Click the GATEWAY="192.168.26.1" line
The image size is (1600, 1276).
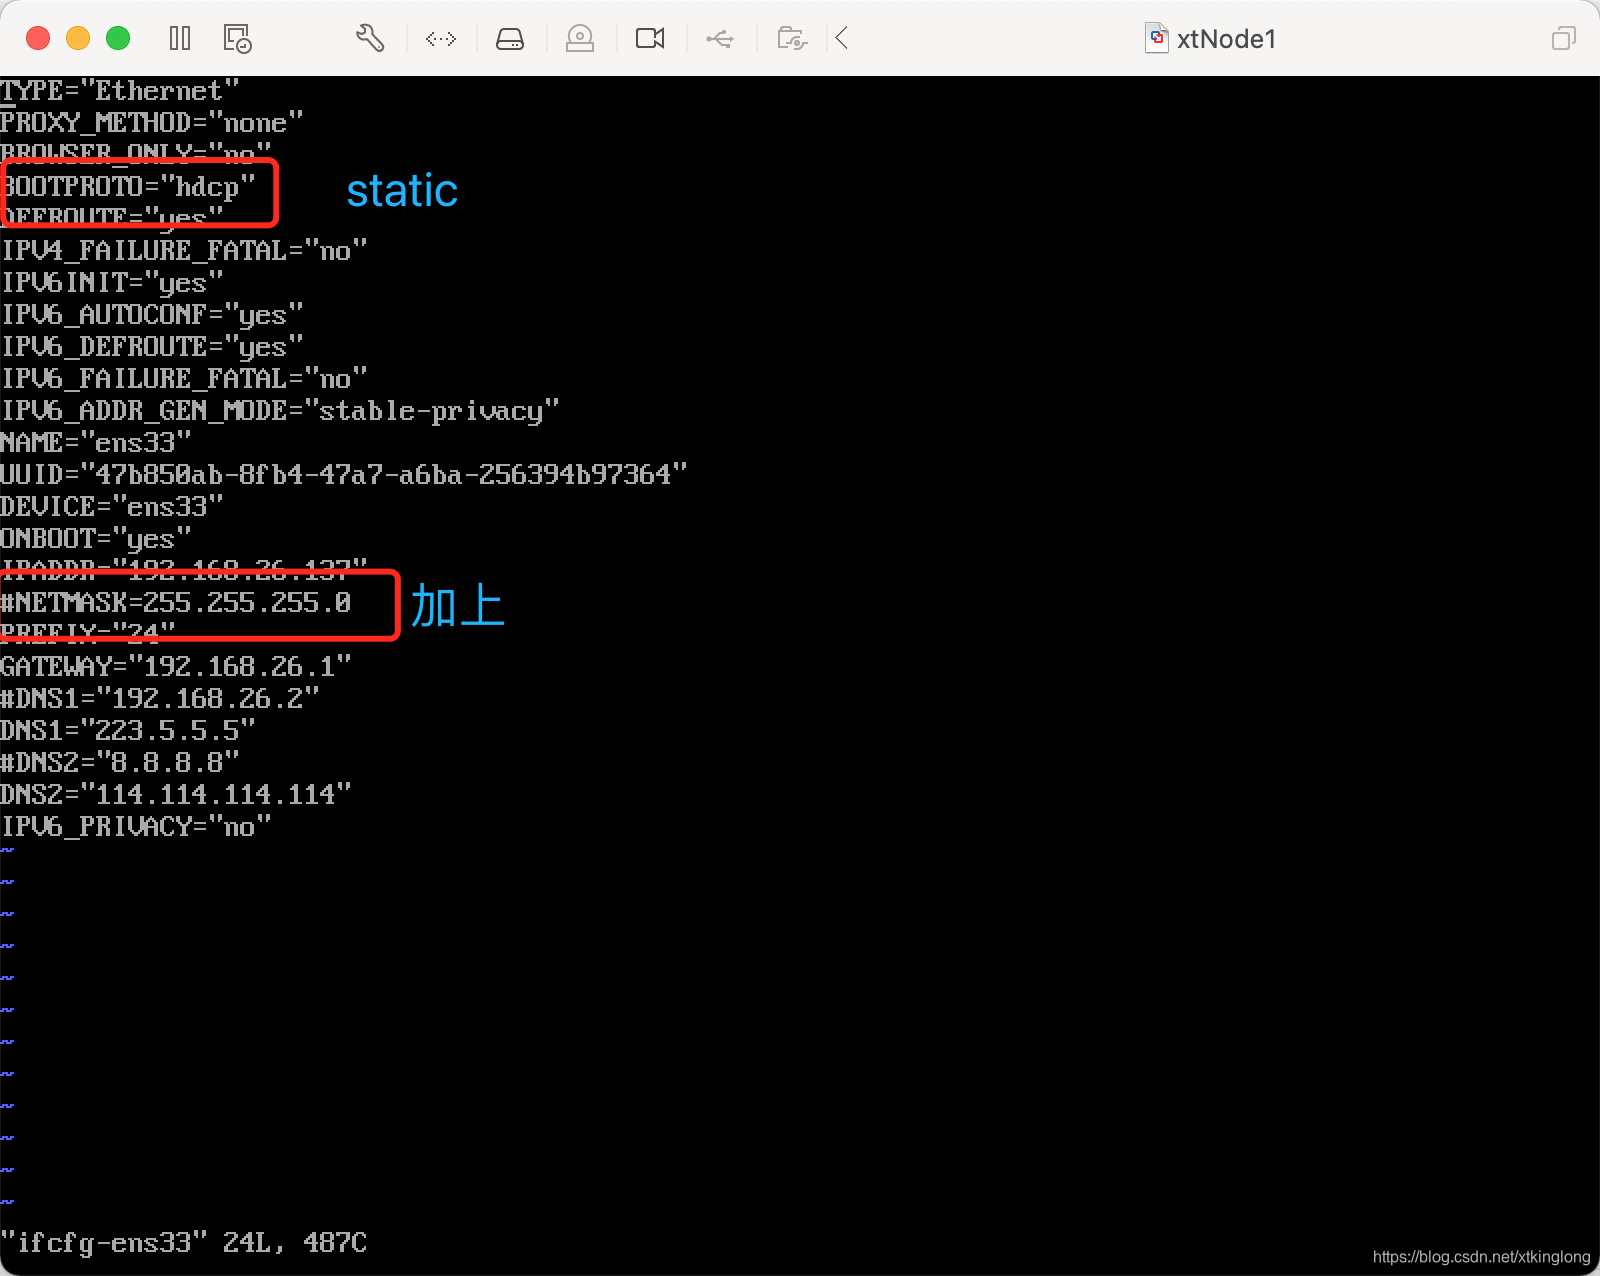coord(176,667)
